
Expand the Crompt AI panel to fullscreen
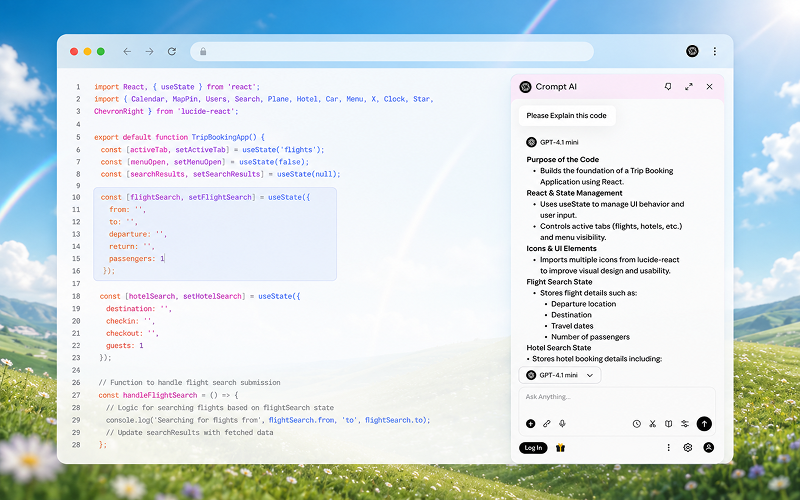click(x=689, y=87)
